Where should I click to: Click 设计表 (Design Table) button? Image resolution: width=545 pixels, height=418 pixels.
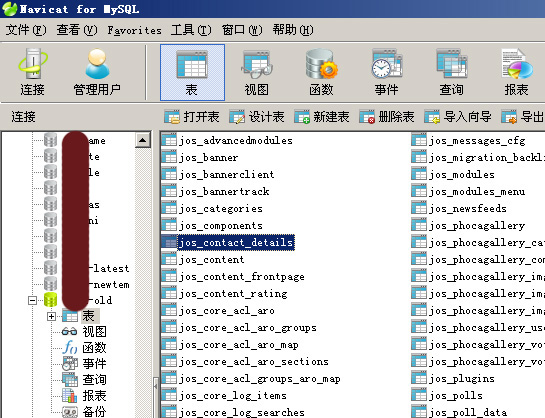pyautogui.click(x=257, y=117)
